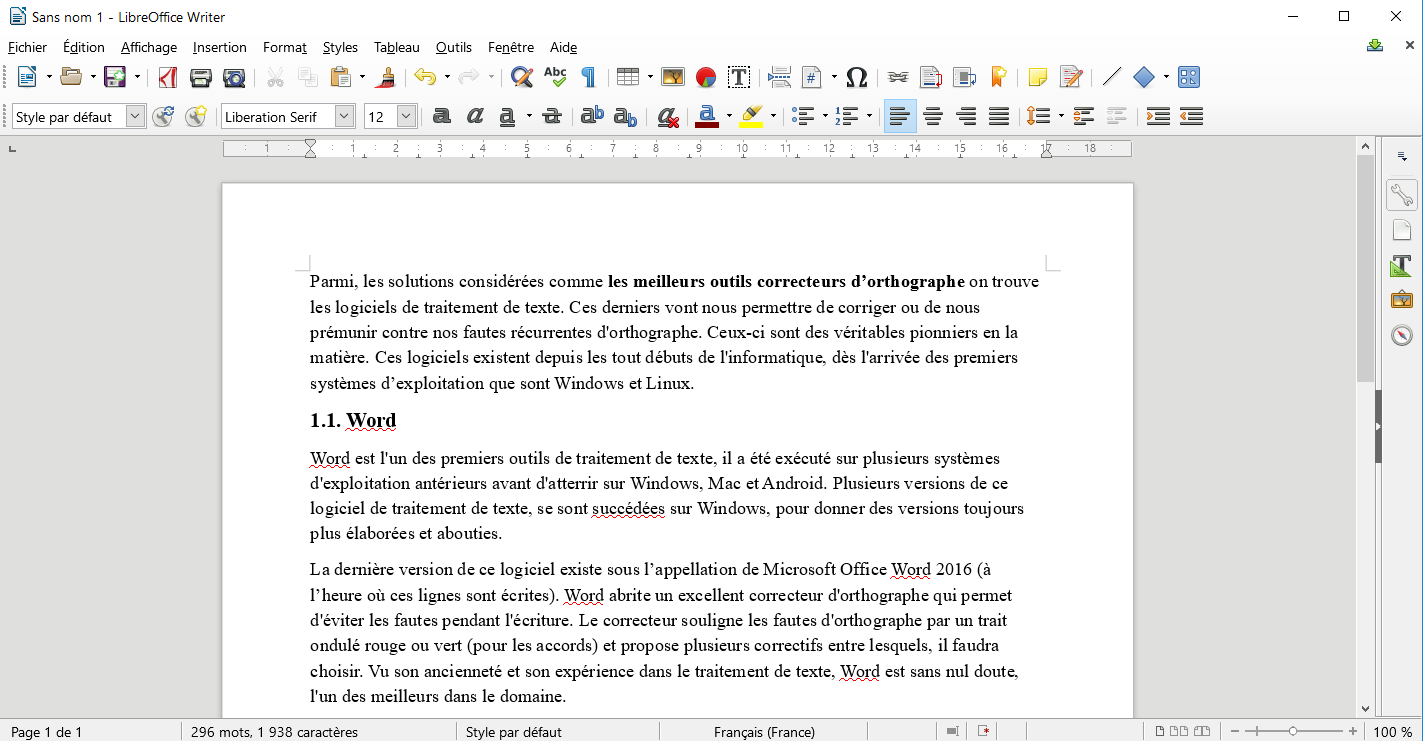
Task: Expand the Open file dropdown arrow
Action: 93,77
